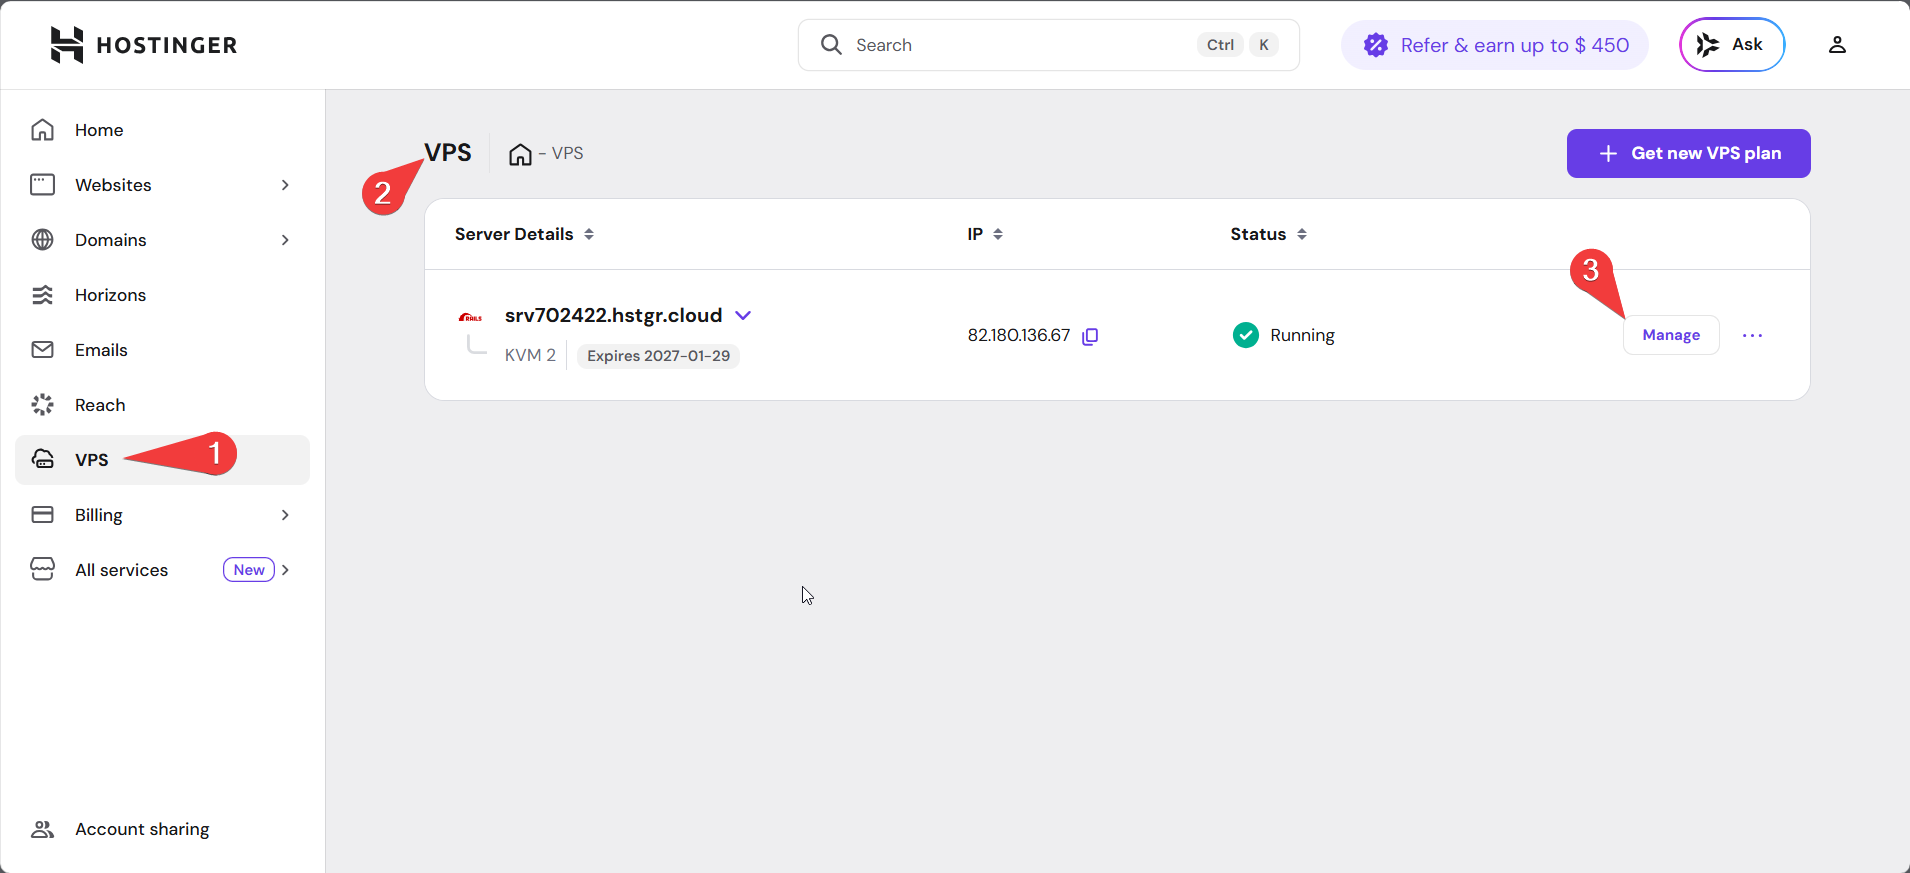The height and width of the screenshot is (873, 1910).
Task: Click the server OS logo icon
Action: (x=470, y=317)
